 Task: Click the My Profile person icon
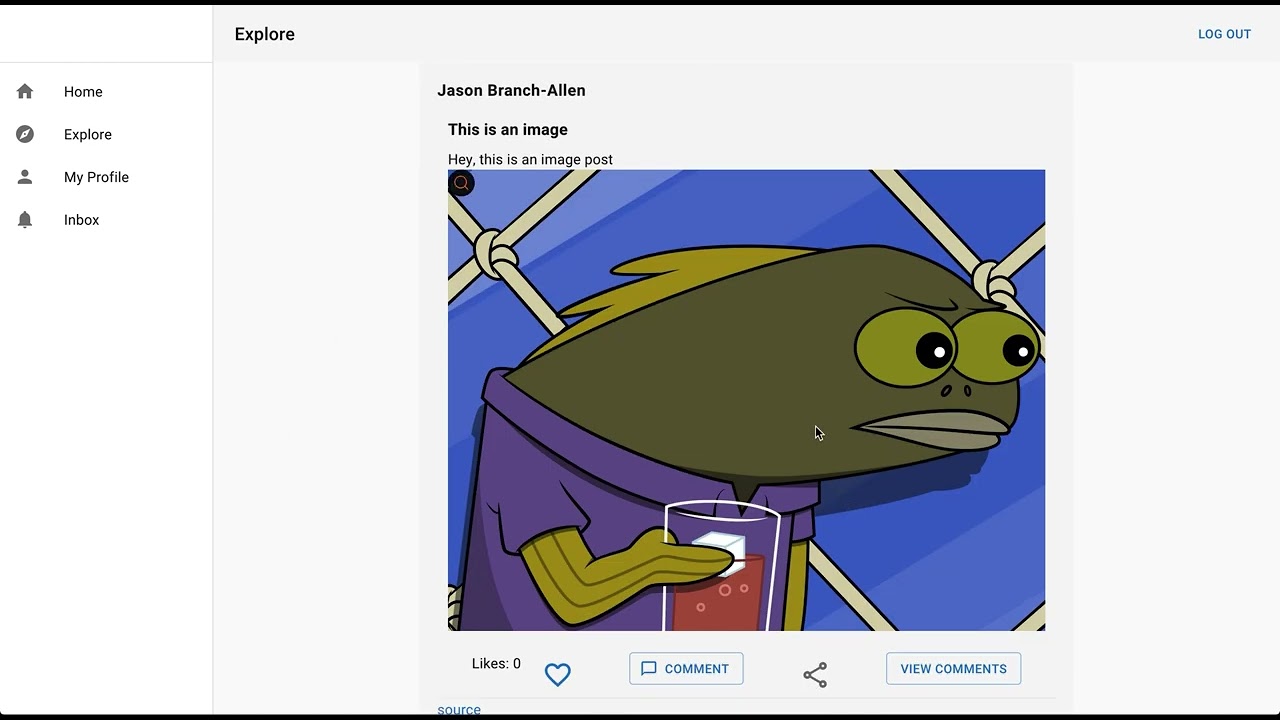coord(25,177)
